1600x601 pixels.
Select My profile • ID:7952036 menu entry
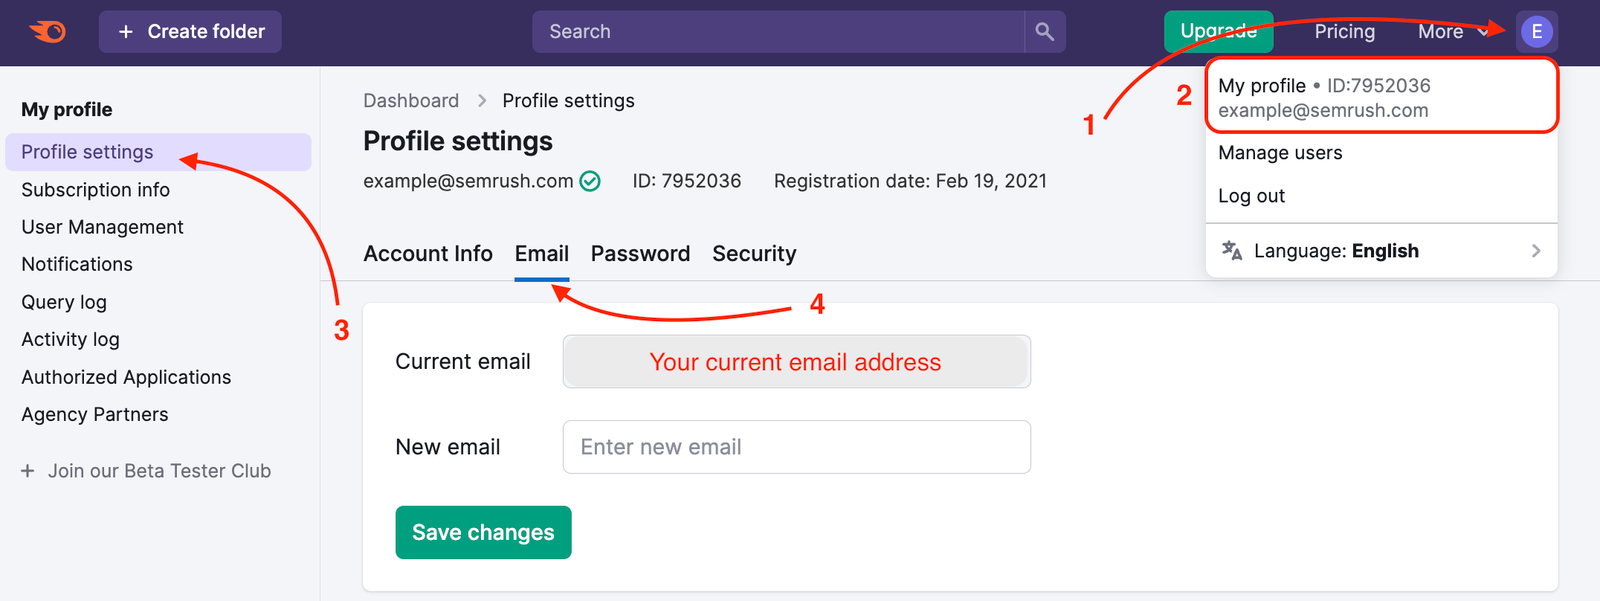(1323, 95)
